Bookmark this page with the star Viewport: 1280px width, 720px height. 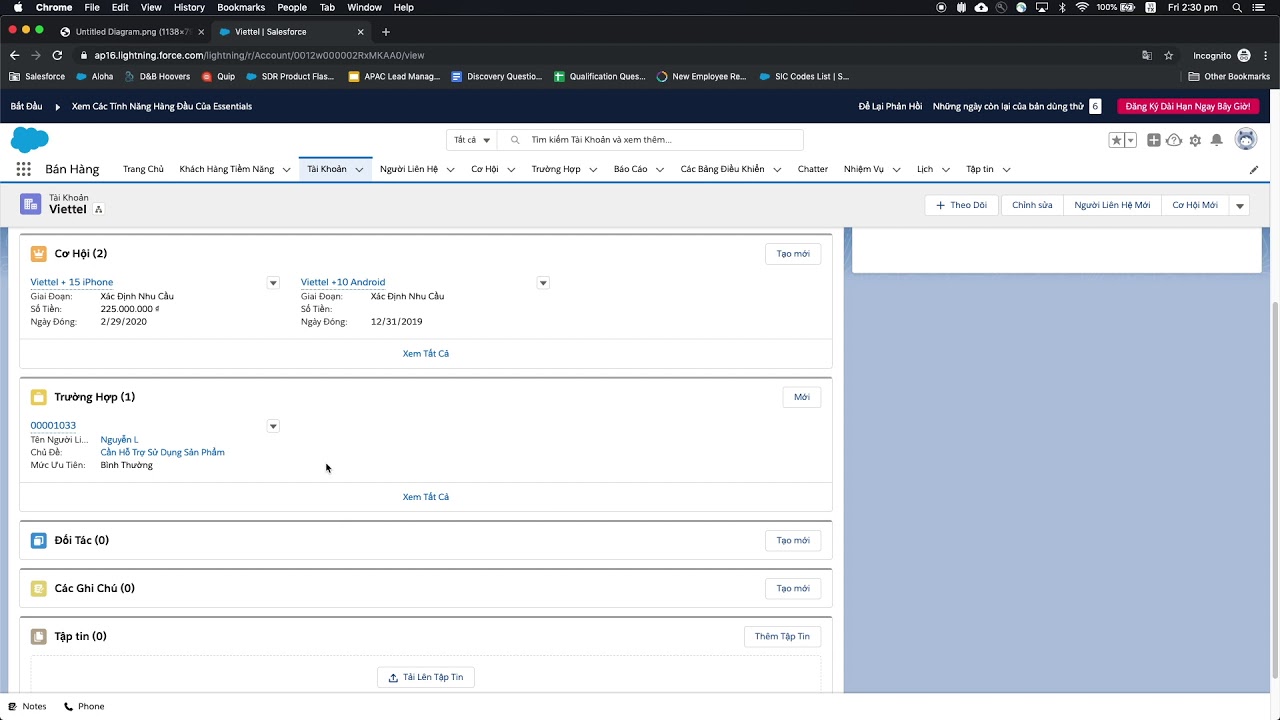tap(1168, 56)
